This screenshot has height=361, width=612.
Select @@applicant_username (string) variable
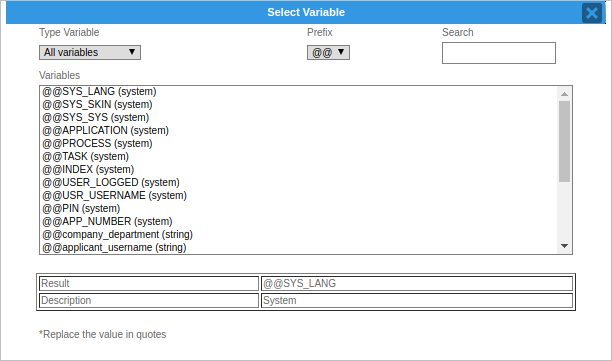pyautogui.click(x=299, y=247)
